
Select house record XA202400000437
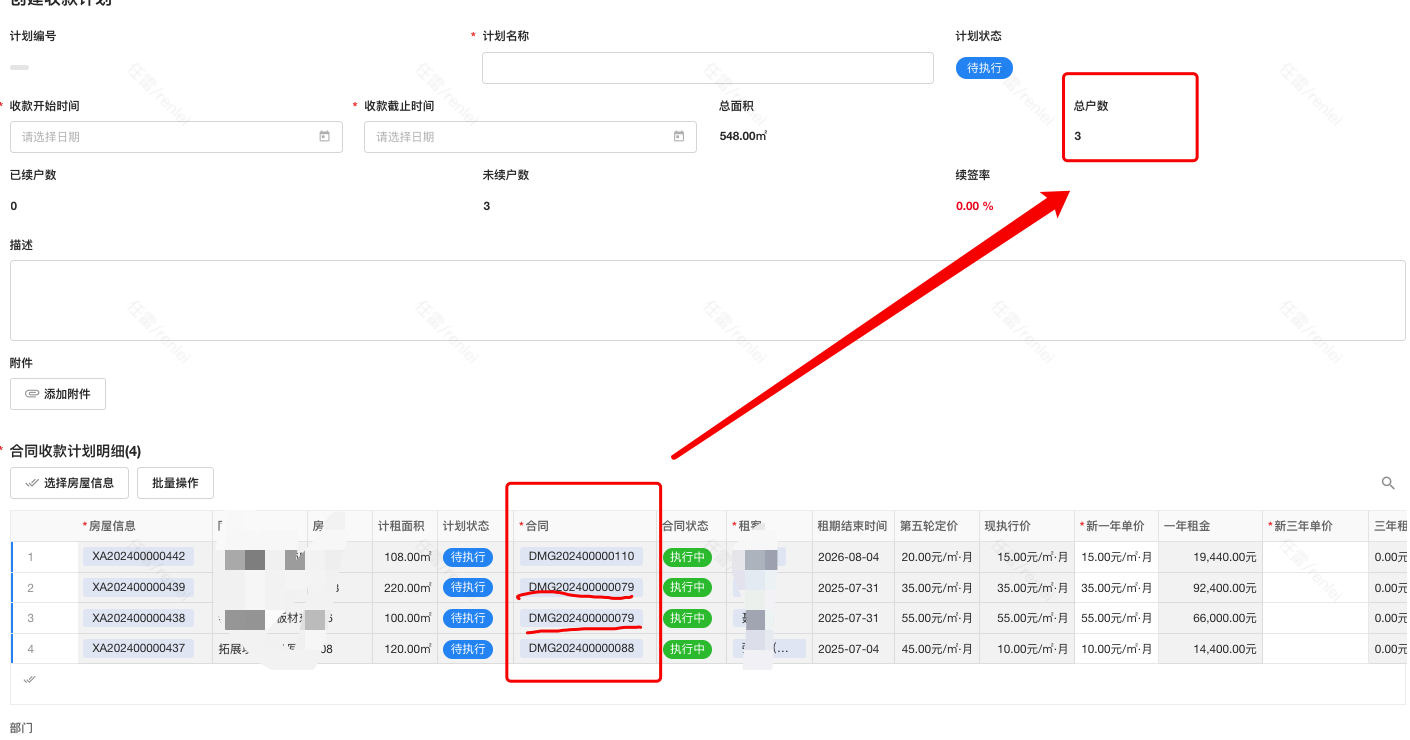click(x=138, y=649)
